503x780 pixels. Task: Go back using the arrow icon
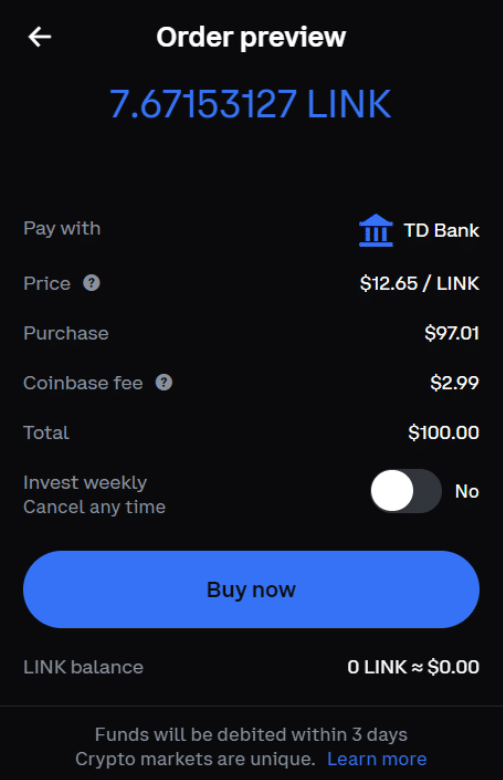point(39,37)
